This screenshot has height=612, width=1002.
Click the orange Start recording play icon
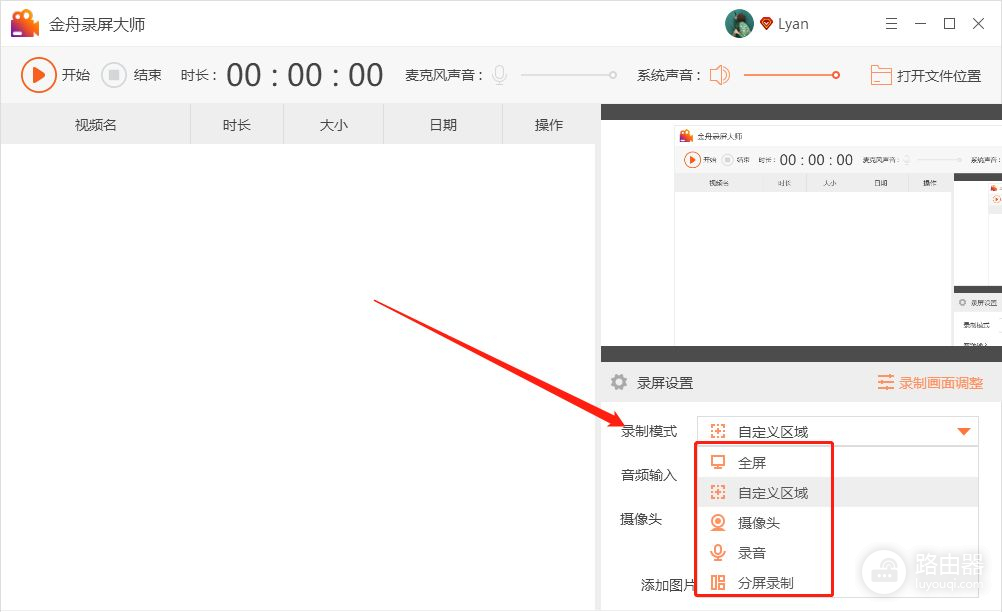[39, 75]
